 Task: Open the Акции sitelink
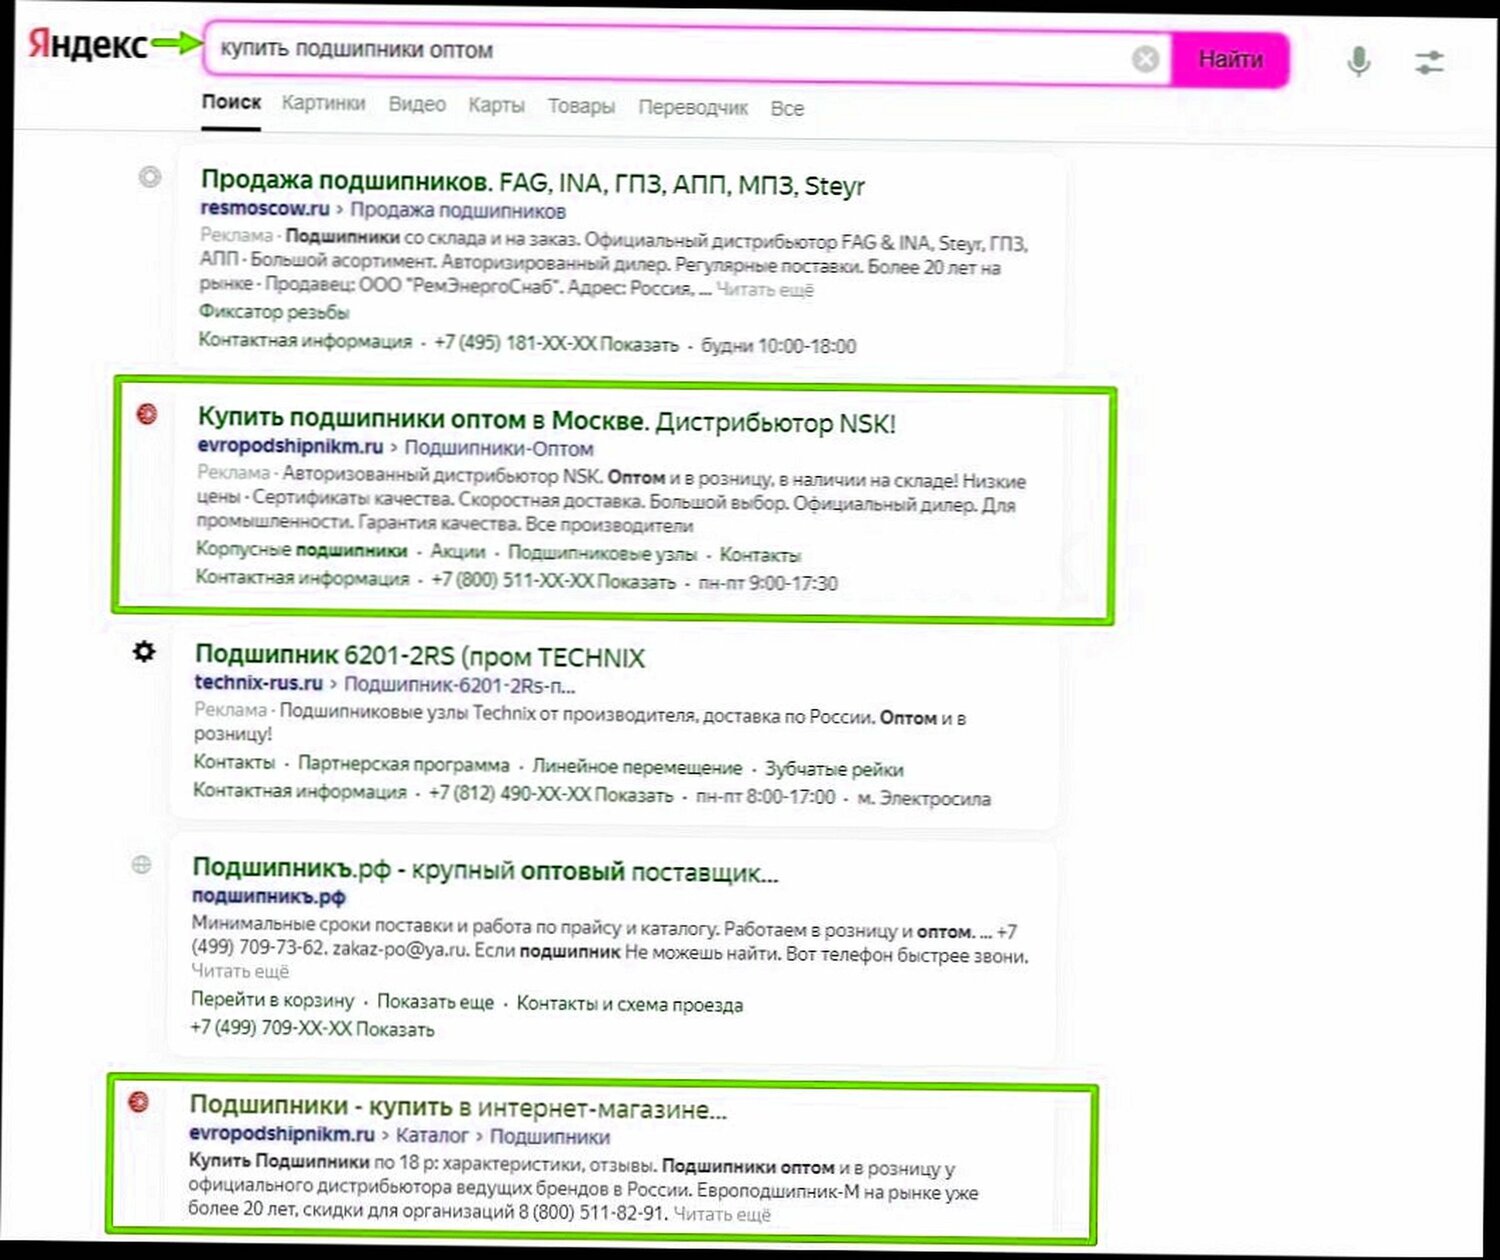click(x=457, y=552)
